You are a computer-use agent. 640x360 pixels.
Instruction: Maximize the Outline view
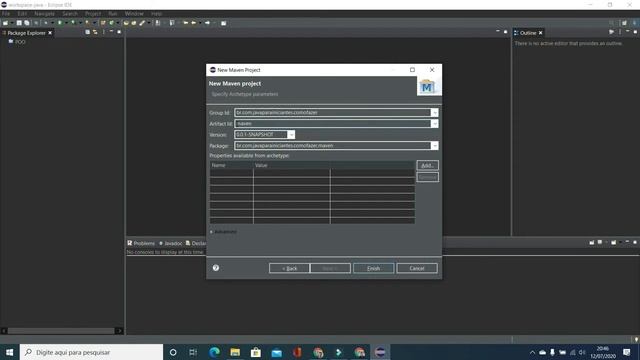pyautogui.click(x=635, y=32)
